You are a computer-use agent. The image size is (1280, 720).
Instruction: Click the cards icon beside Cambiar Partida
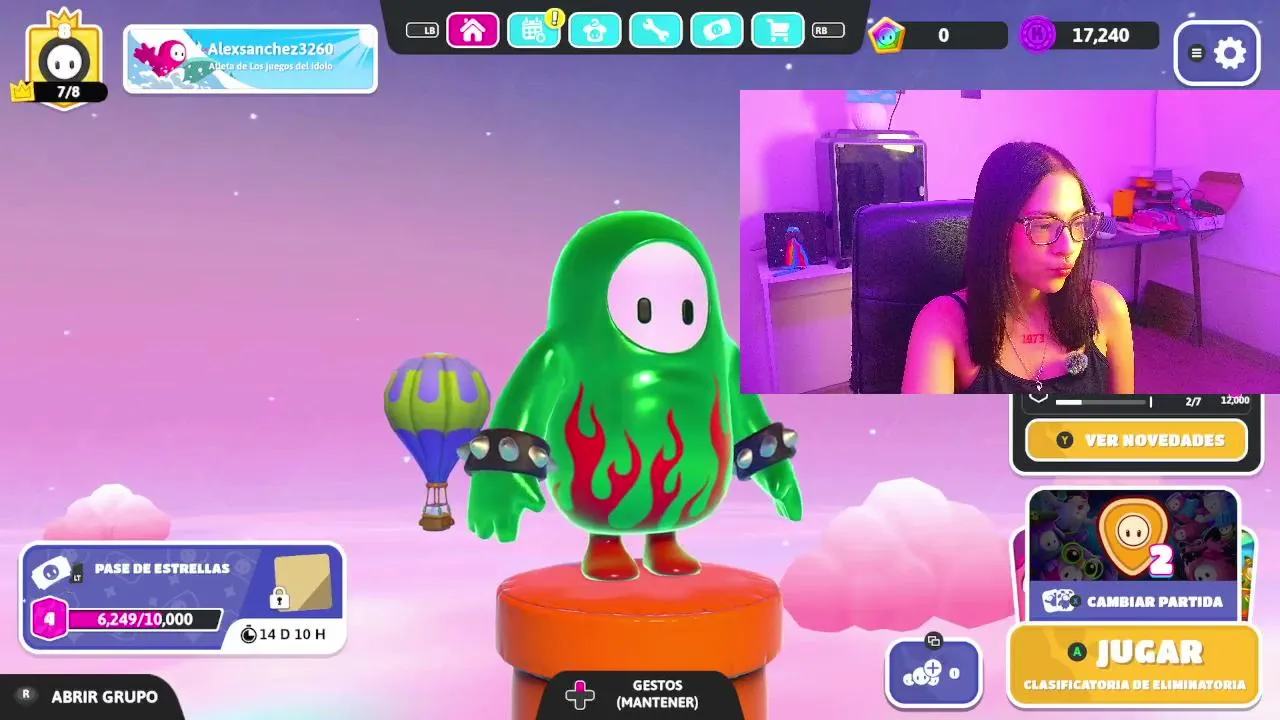point(1060,601)
